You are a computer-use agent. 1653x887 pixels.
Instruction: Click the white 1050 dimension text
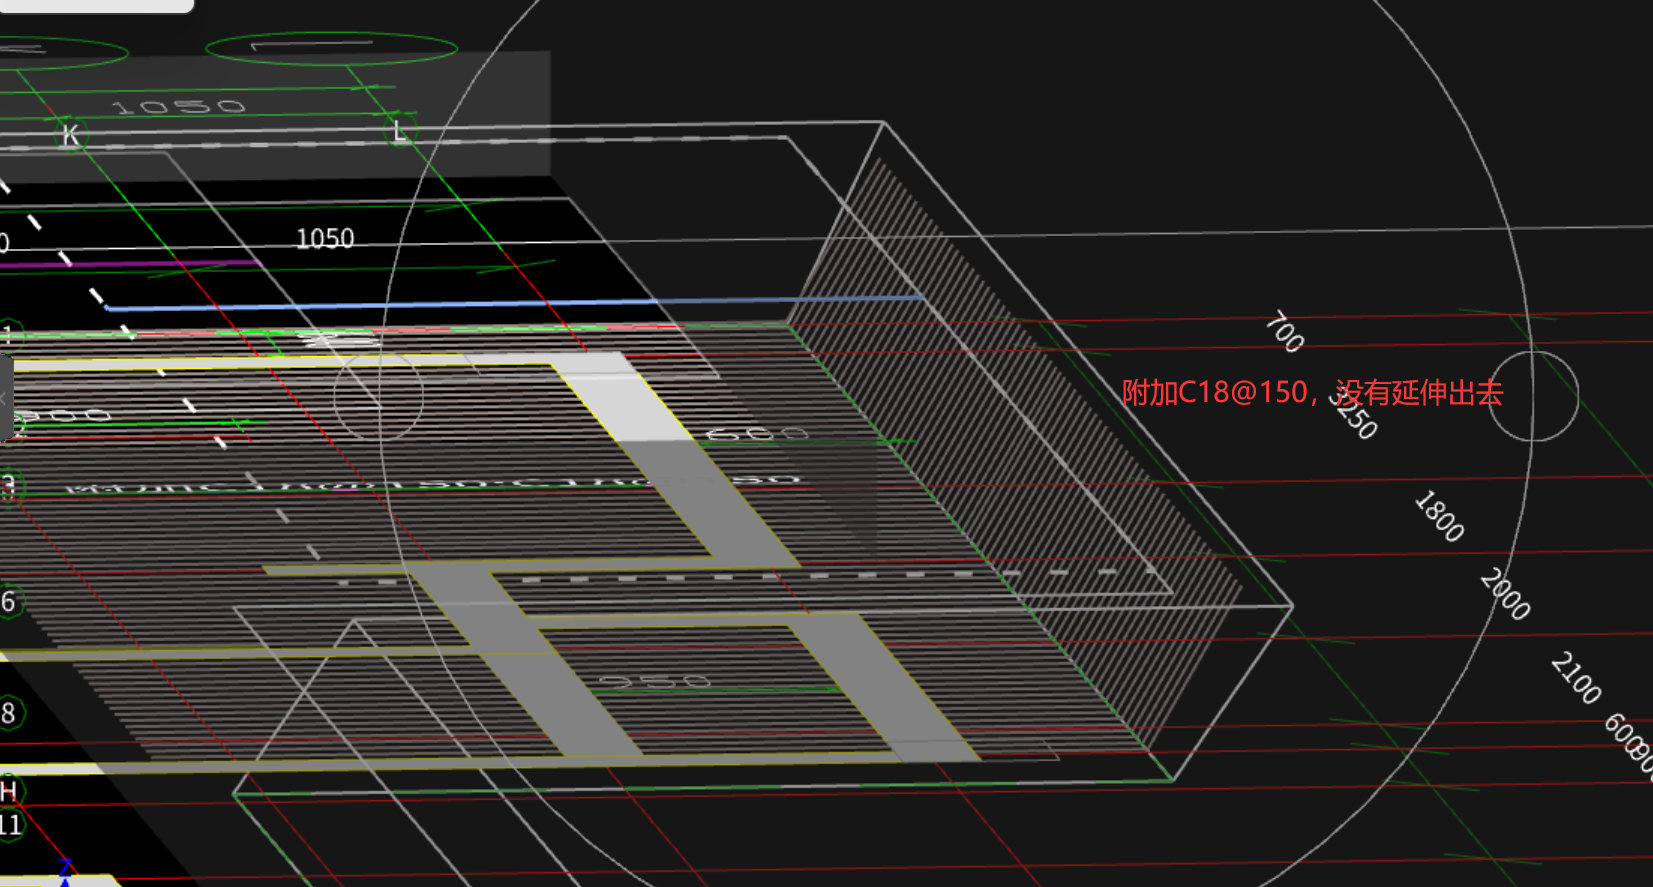click(325, 239)
